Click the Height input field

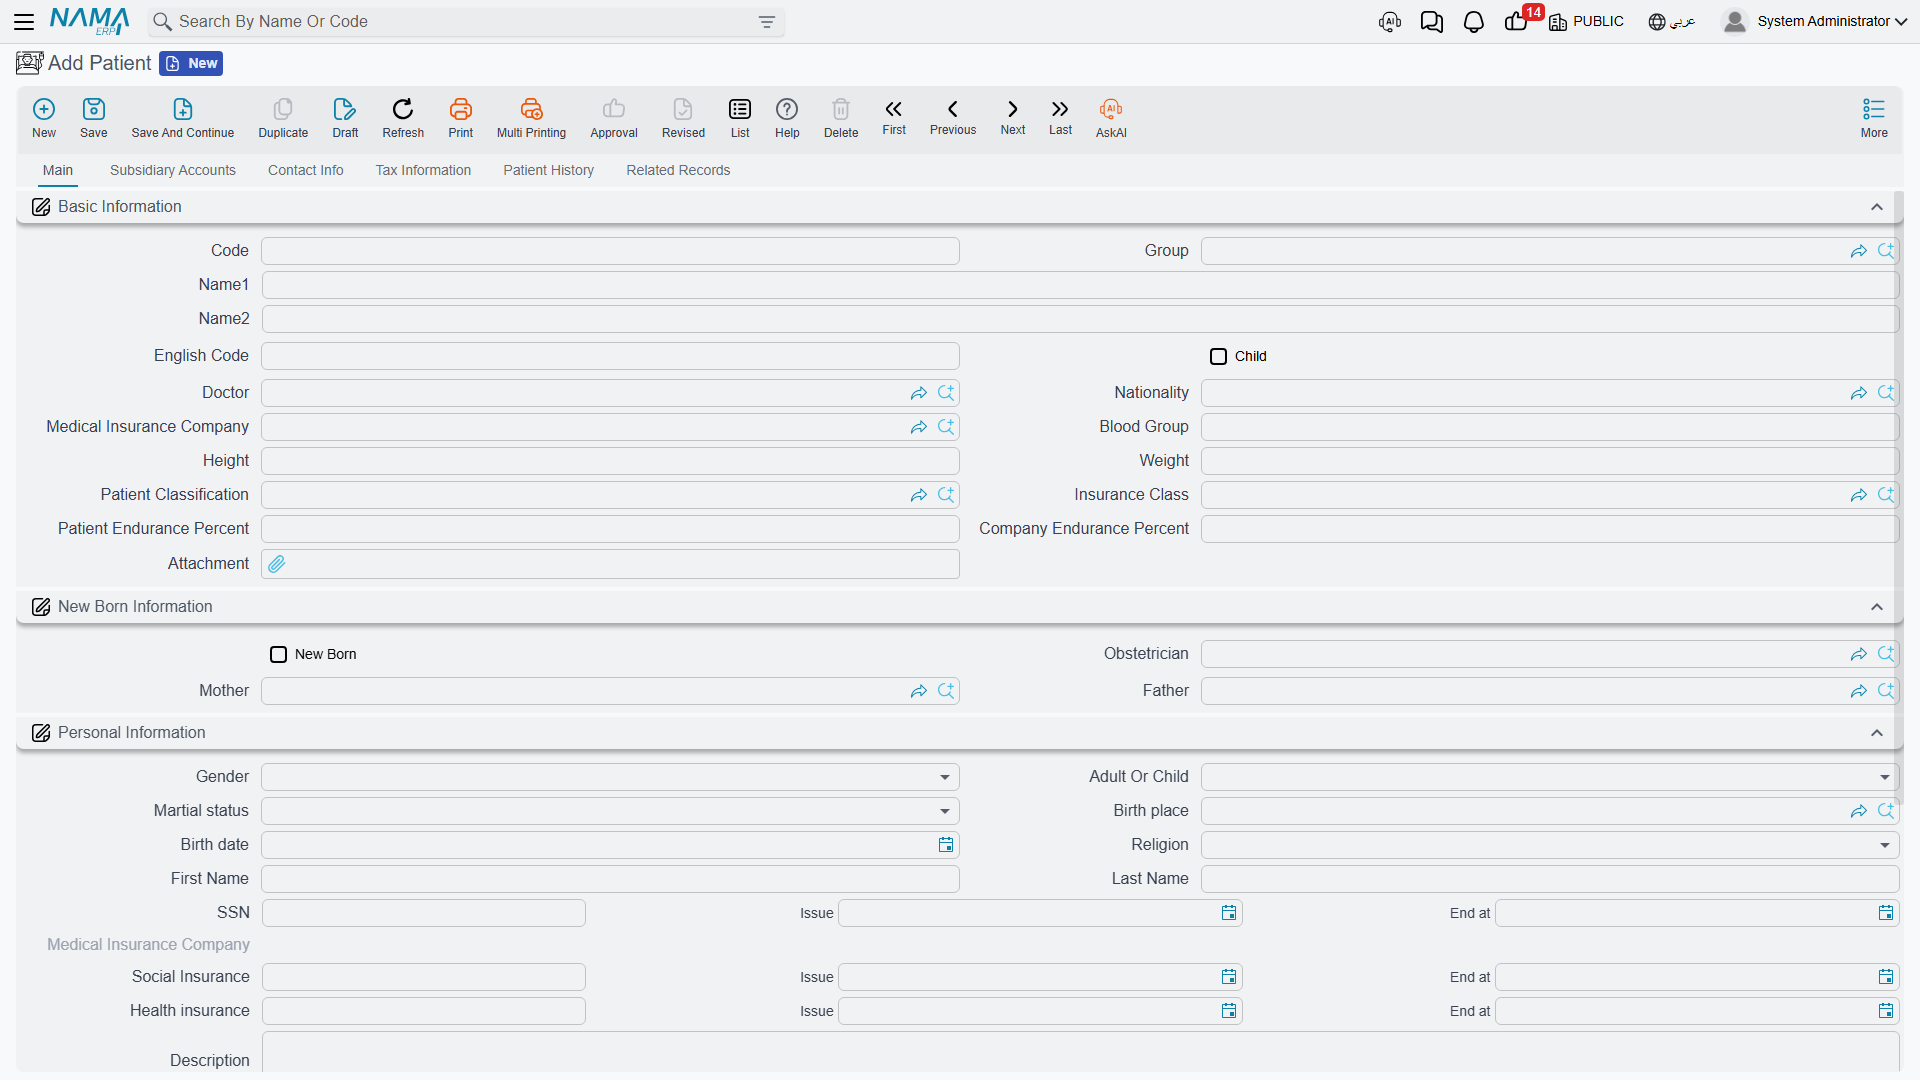610,461
